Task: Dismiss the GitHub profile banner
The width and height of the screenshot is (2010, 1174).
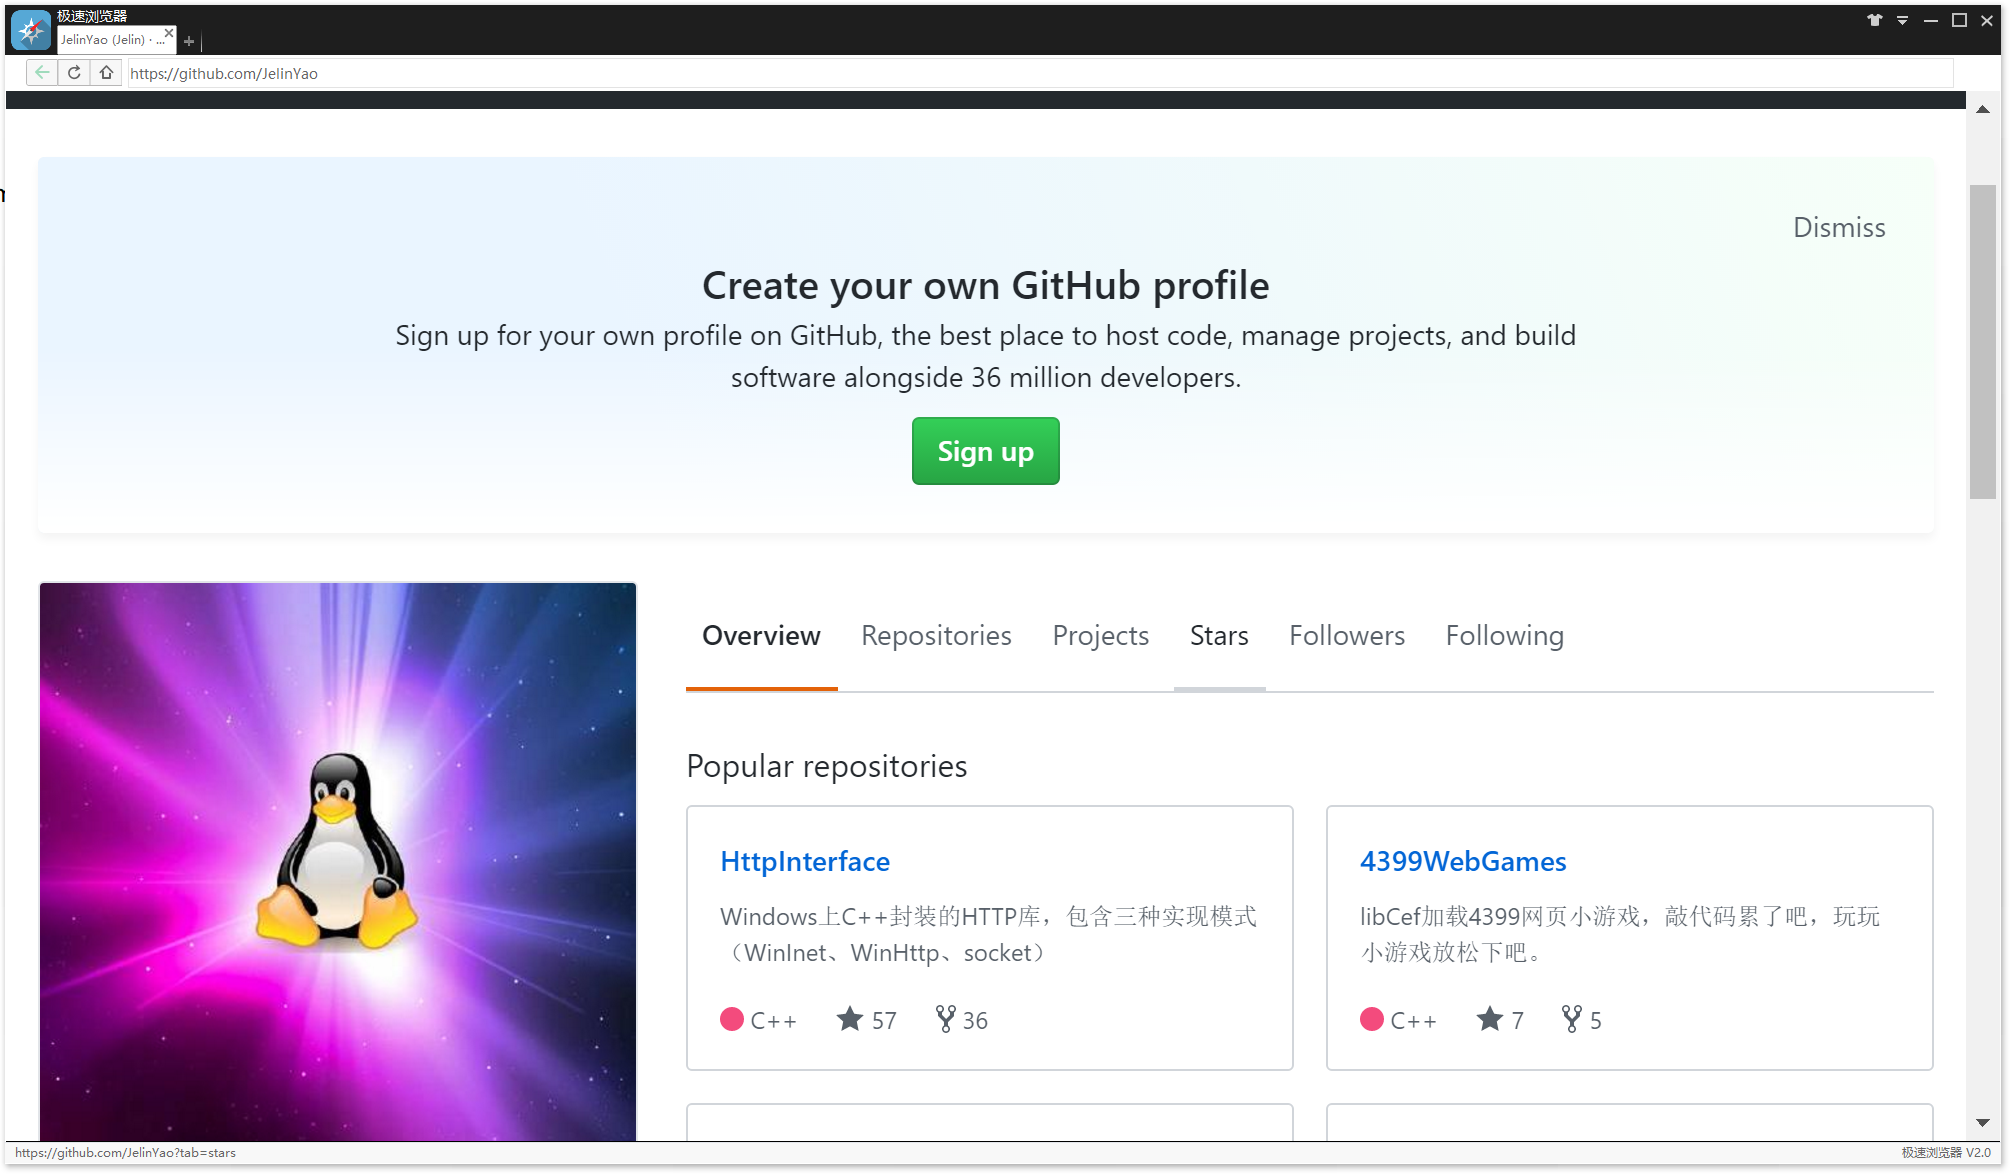Action: pos(1838,228)
